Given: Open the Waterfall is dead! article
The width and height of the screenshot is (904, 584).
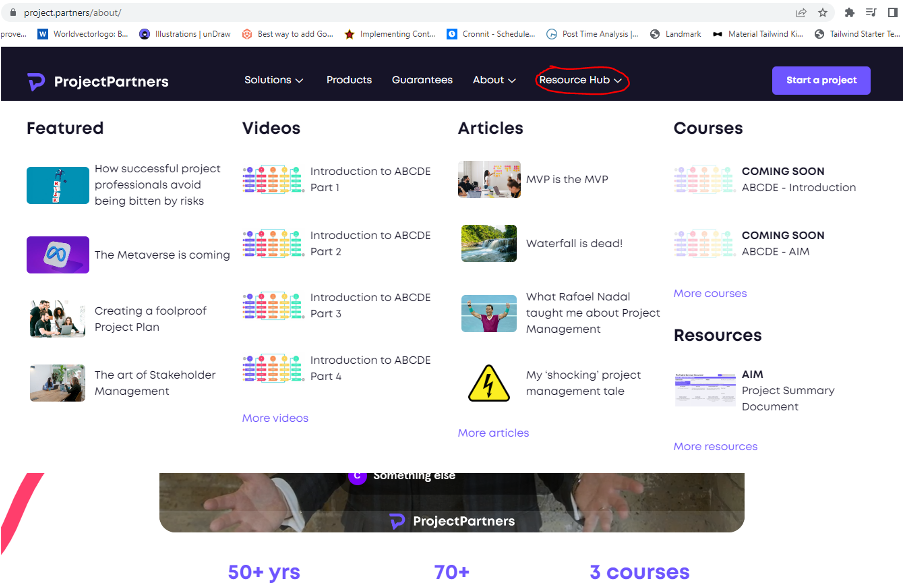Looking at the screenshot, I should (574, 243).
